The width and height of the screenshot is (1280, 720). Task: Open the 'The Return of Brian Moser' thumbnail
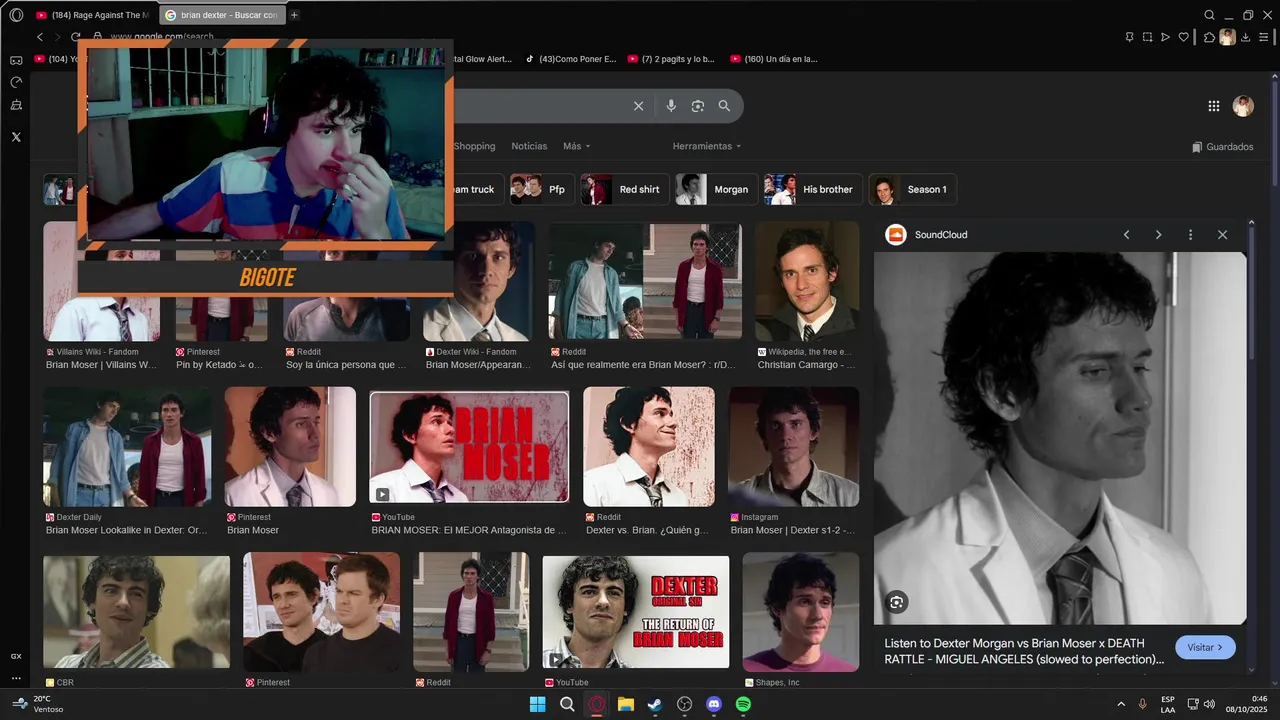click(636, 612)
